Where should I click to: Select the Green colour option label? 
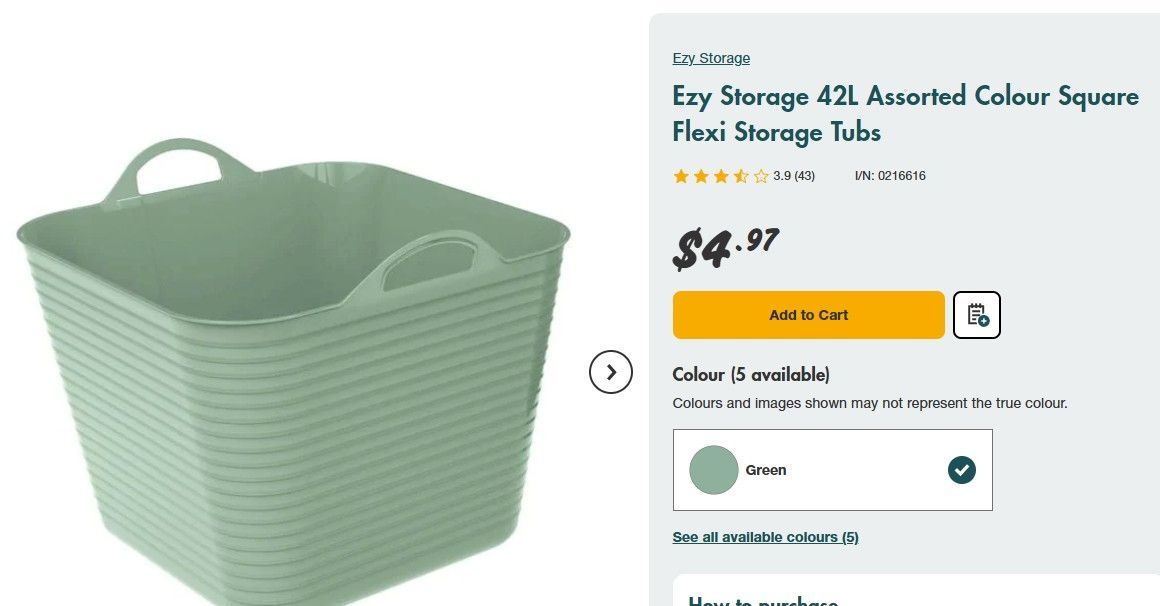click(766, 470)
